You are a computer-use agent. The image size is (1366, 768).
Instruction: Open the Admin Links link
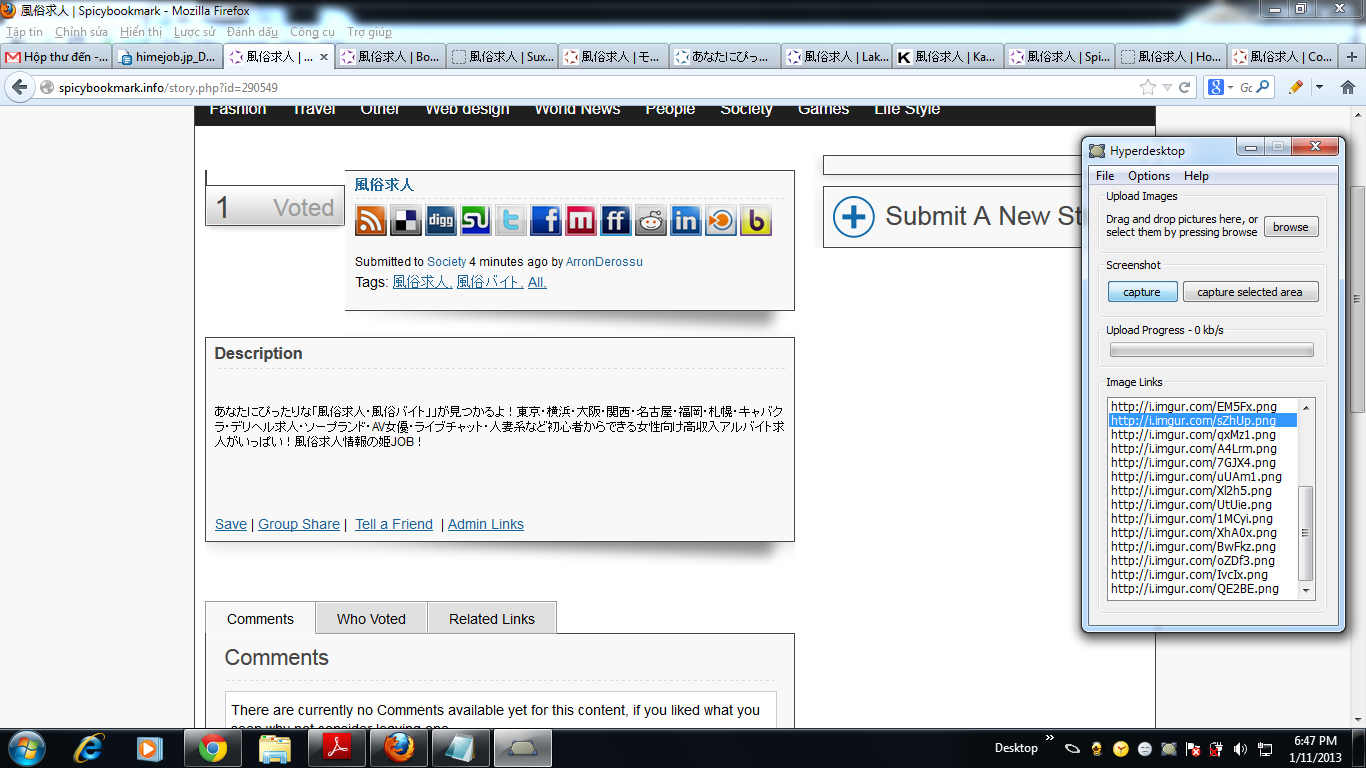(x=486, y=524)
